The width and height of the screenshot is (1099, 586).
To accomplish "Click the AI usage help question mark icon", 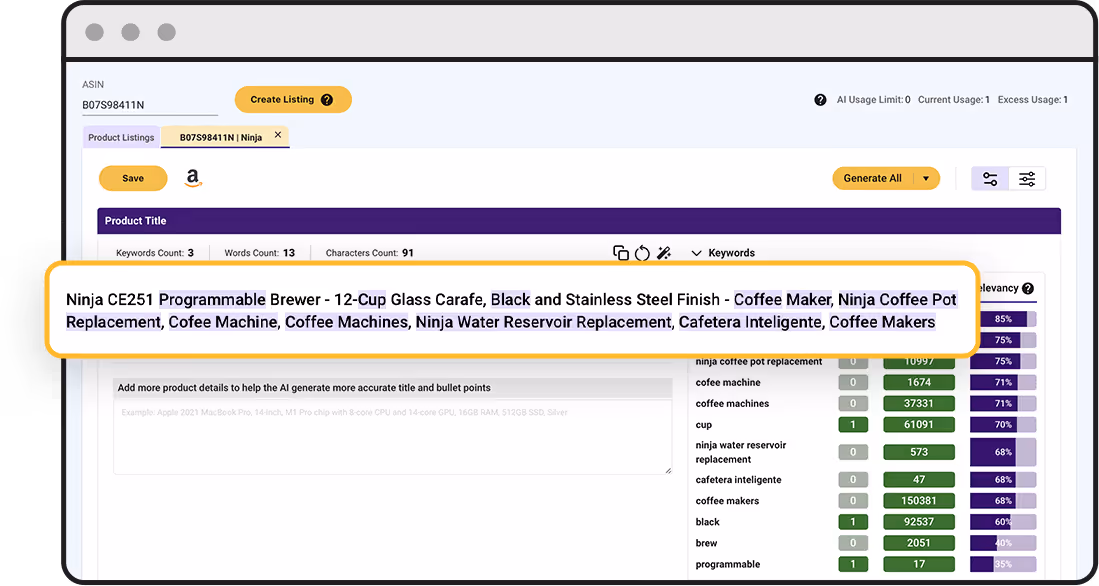I will click(x=820, y=100).
